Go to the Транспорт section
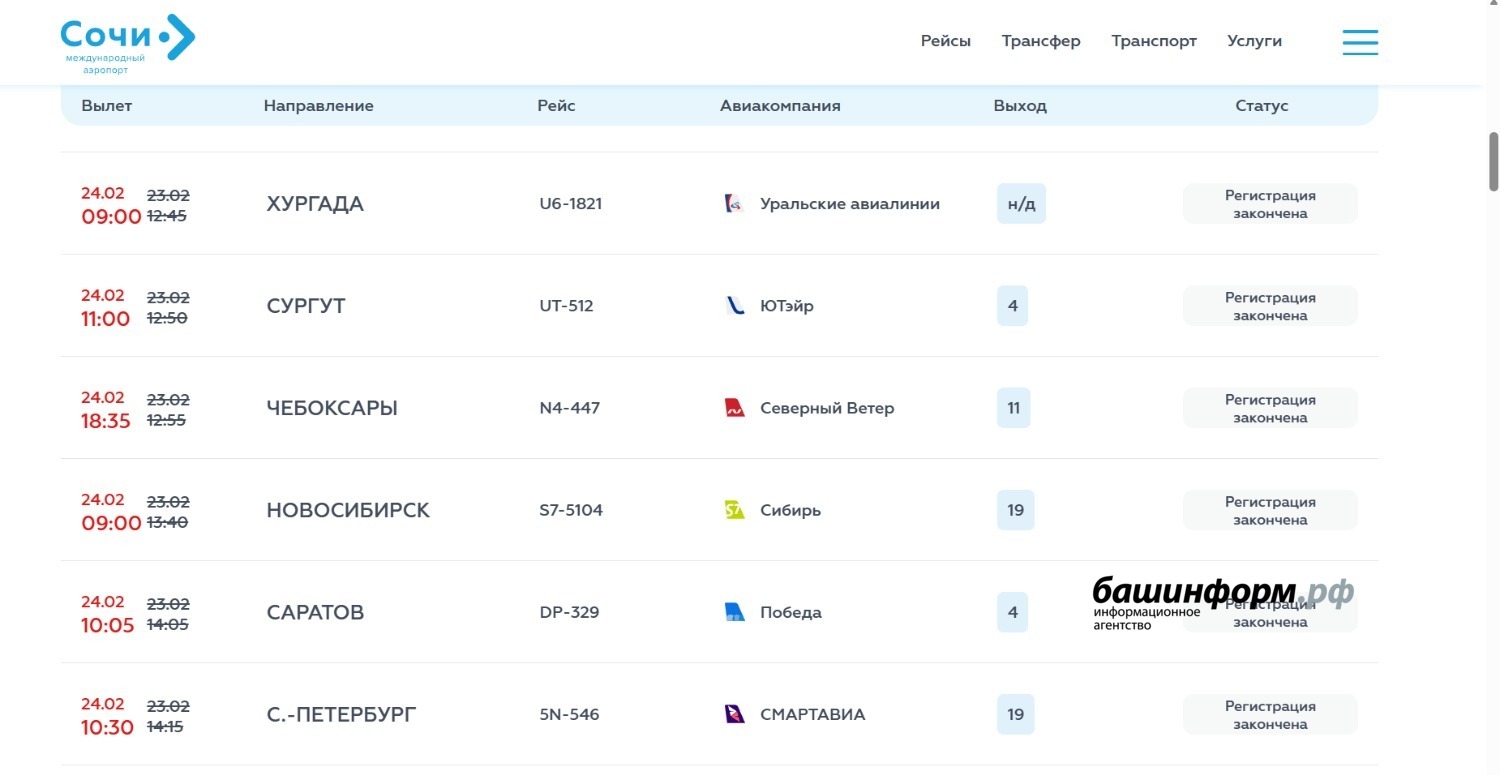Viewport: 1500px width, 775px height. click(x=1154, y=41)
